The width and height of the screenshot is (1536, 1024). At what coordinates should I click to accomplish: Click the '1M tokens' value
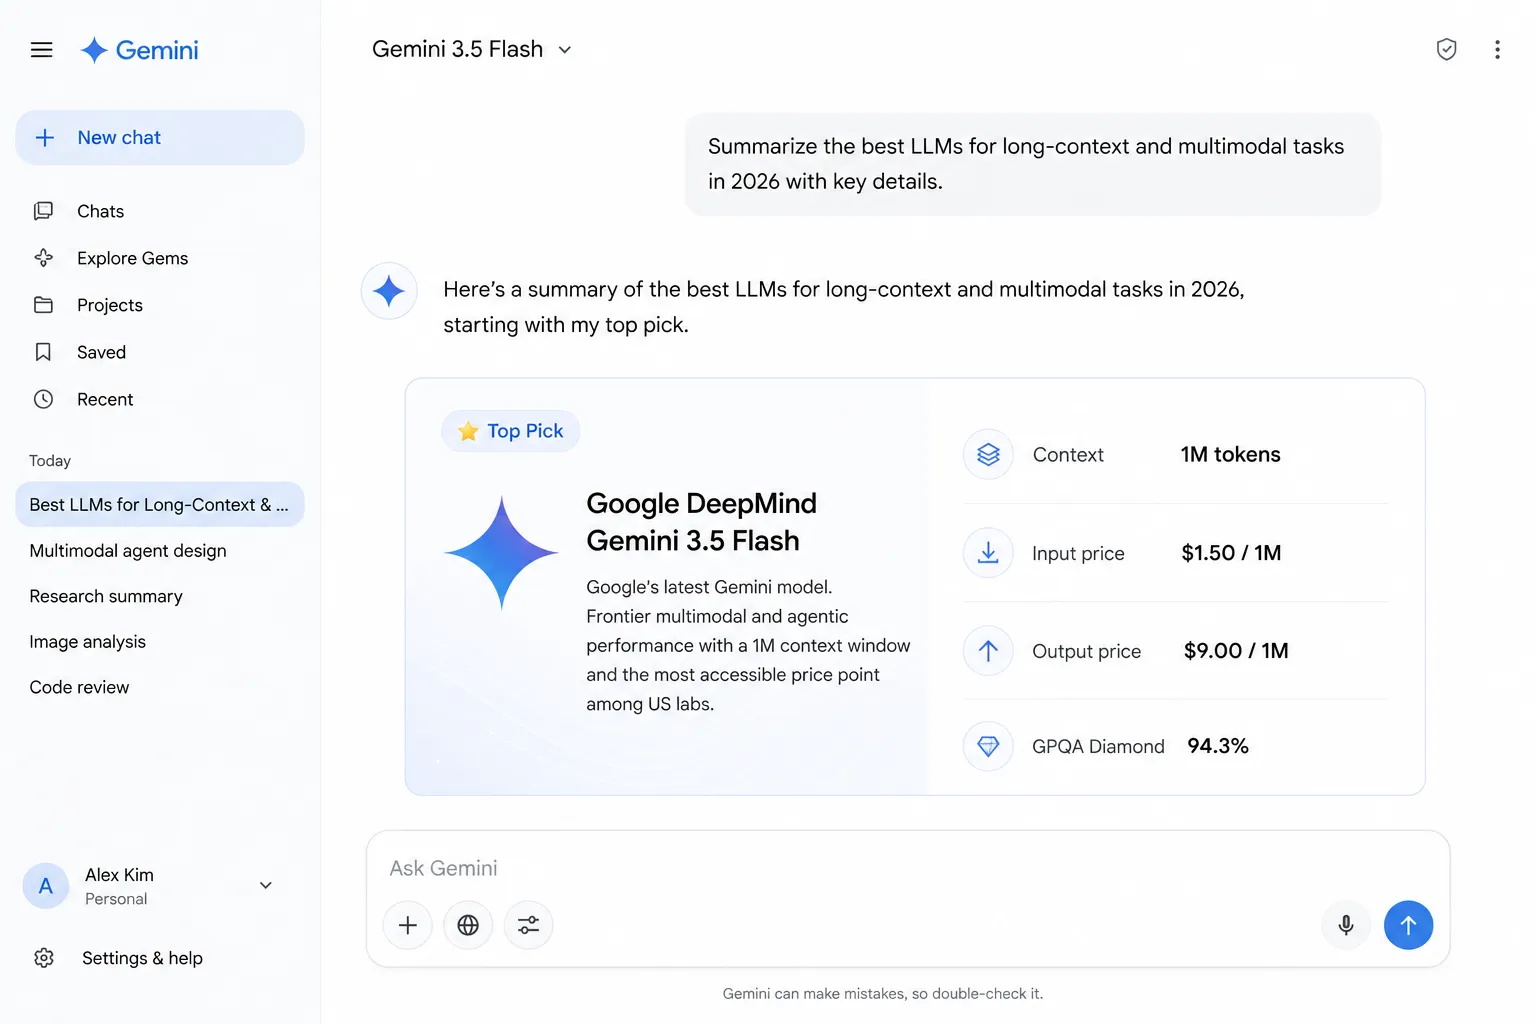pos(1230,454)
